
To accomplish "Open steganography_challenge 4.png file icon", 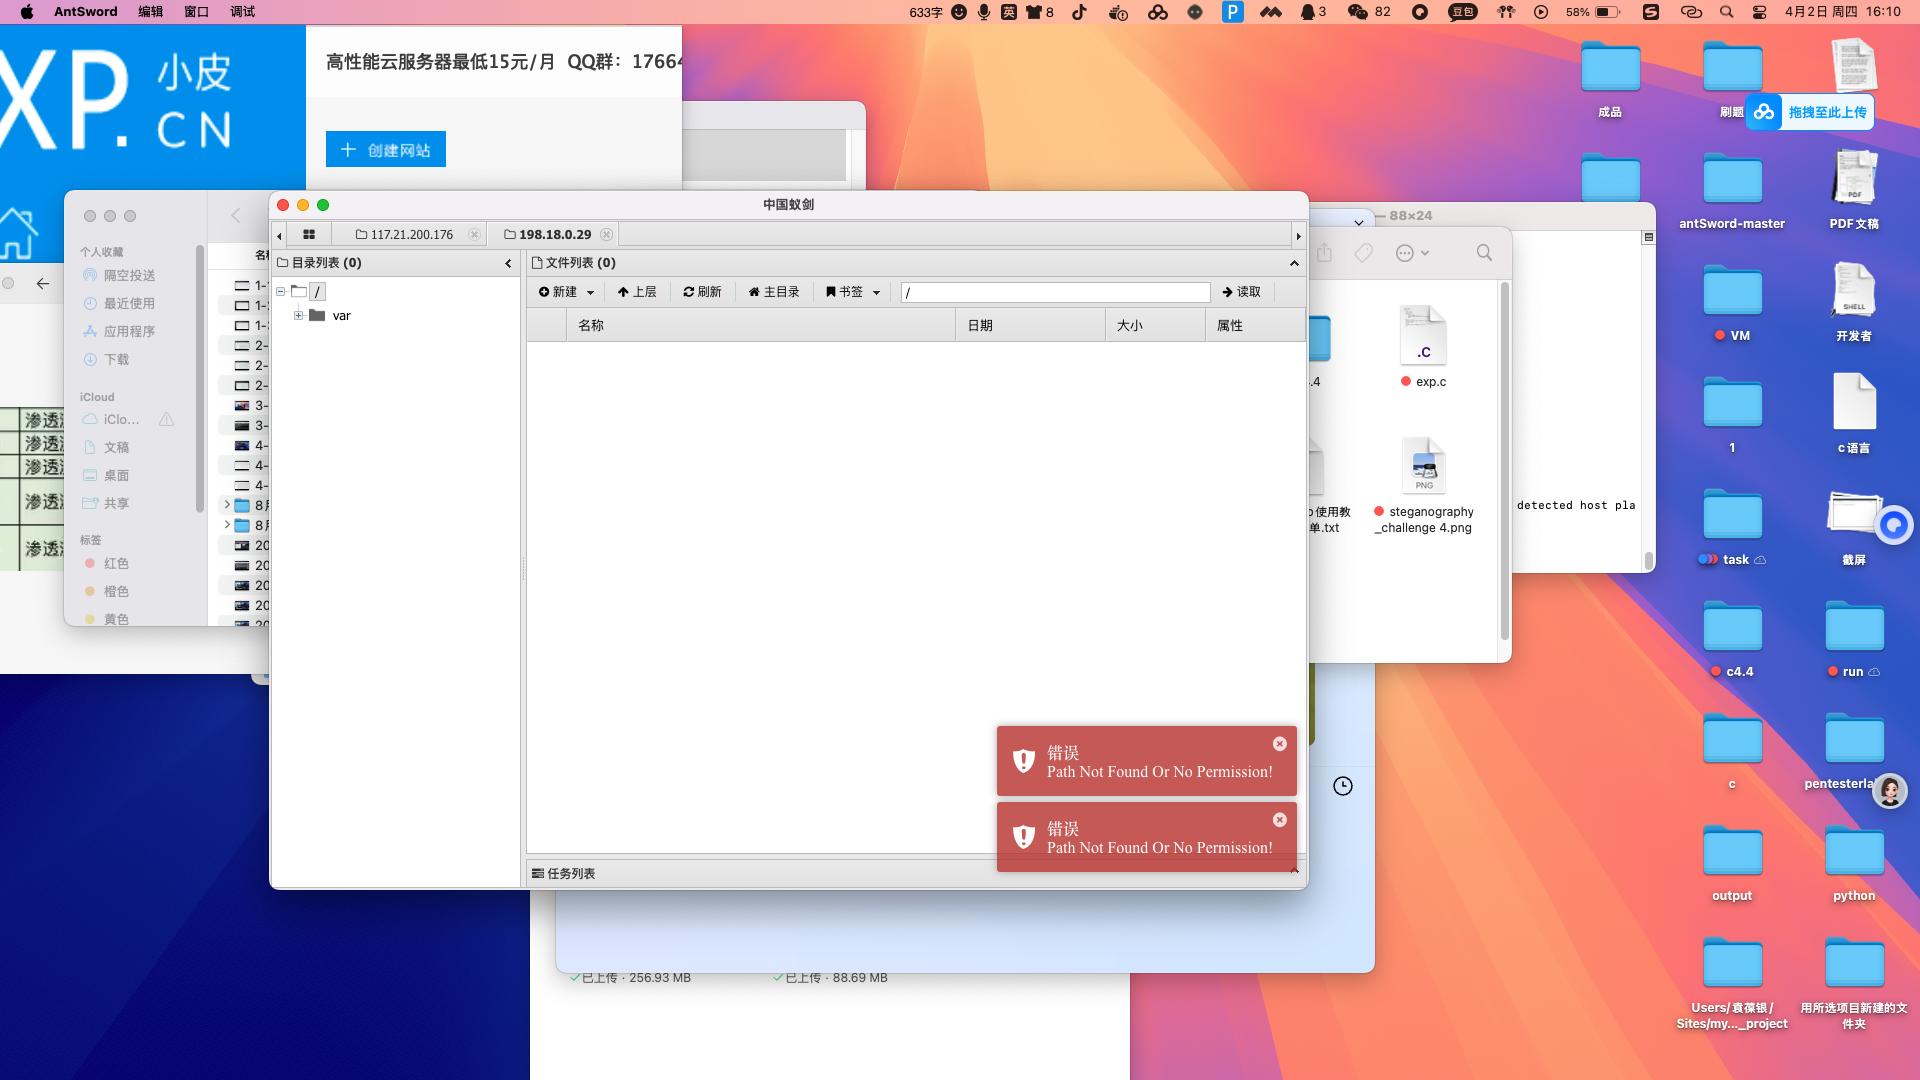I will [1423, 465].
